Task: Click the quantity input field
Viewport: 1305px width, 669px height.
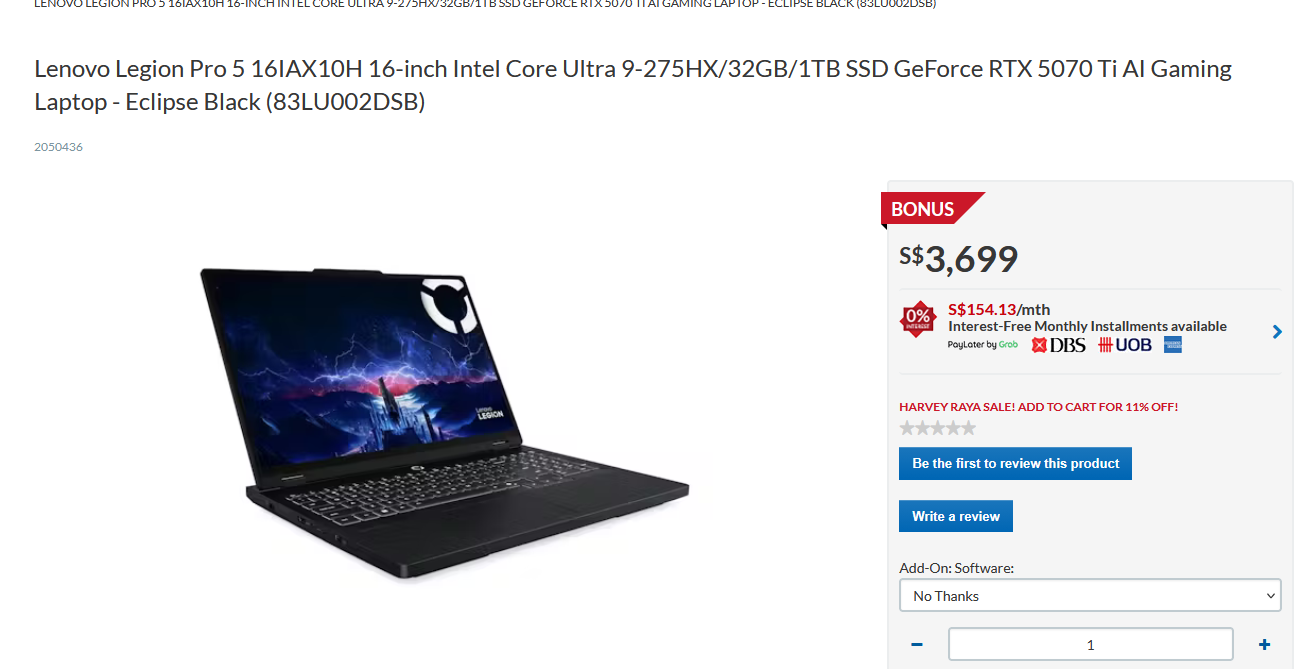Action: tap(1091, 645)
